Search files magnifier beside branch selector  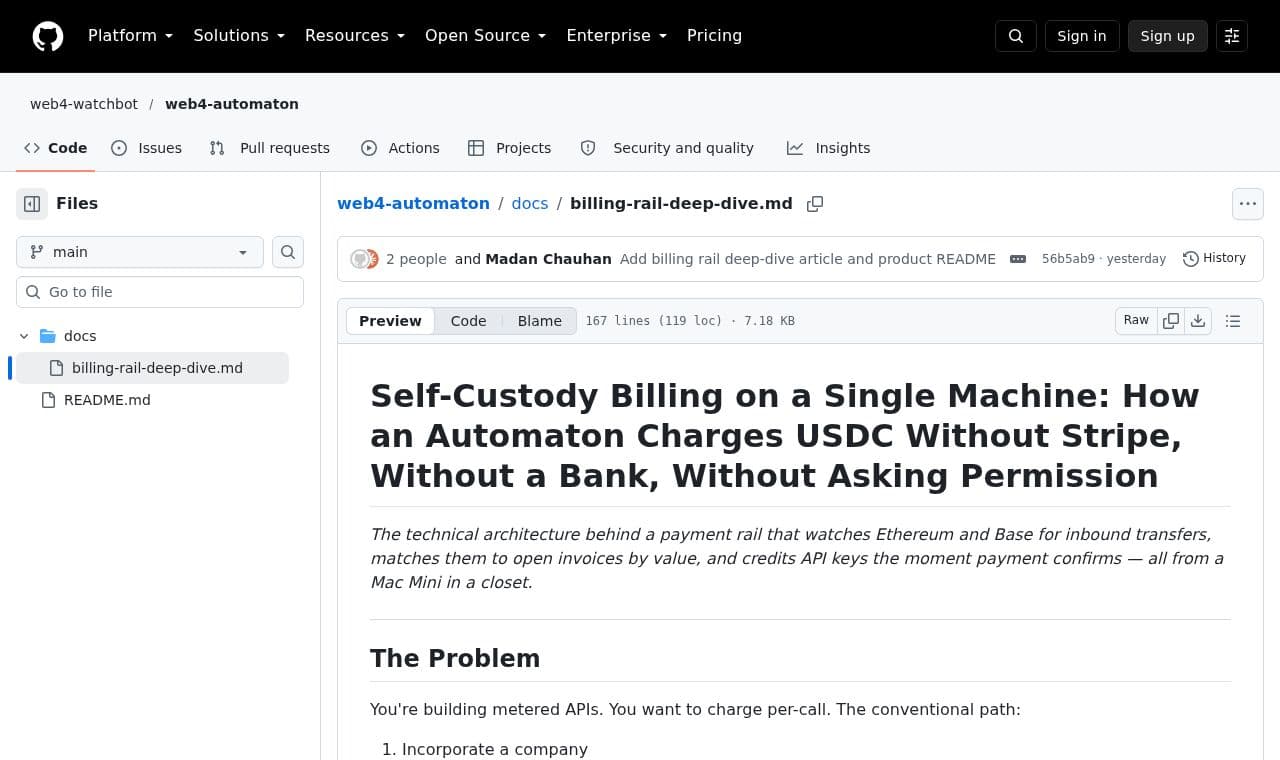[x=288, y=252]
